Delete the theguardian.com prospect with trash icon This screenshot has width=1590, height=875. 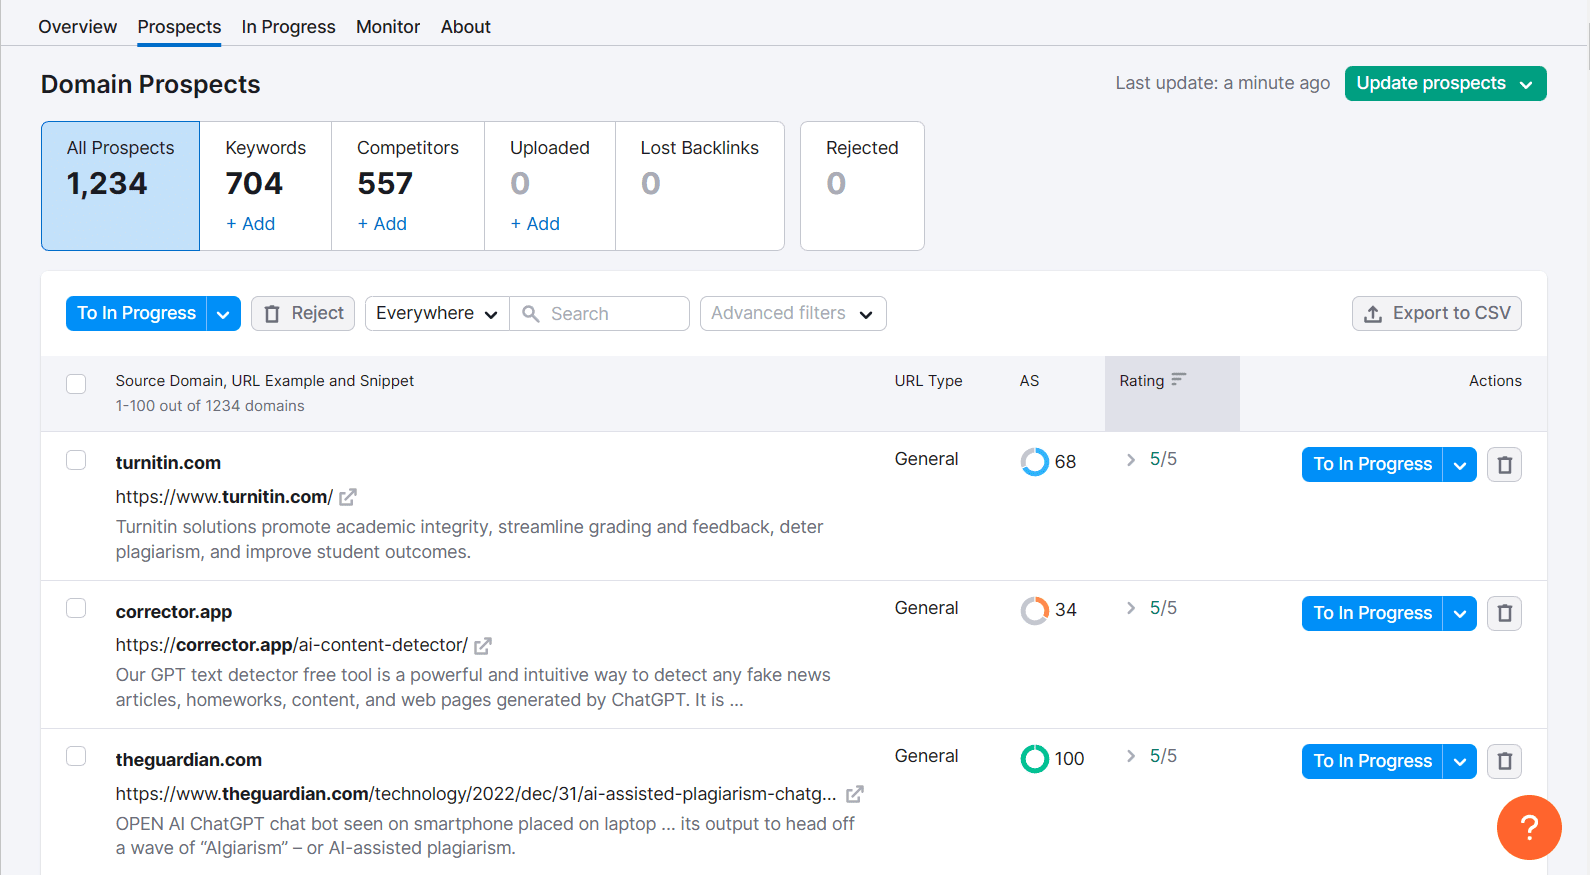click(1504, 761)
